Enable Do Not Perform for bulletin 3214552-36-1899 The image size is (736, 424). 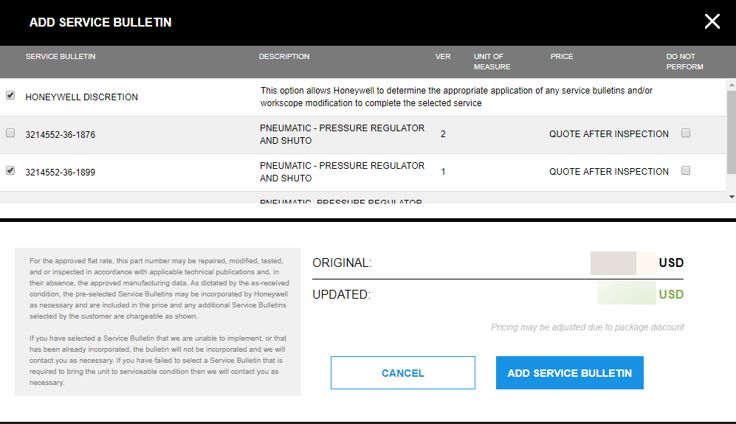point(685,171)
